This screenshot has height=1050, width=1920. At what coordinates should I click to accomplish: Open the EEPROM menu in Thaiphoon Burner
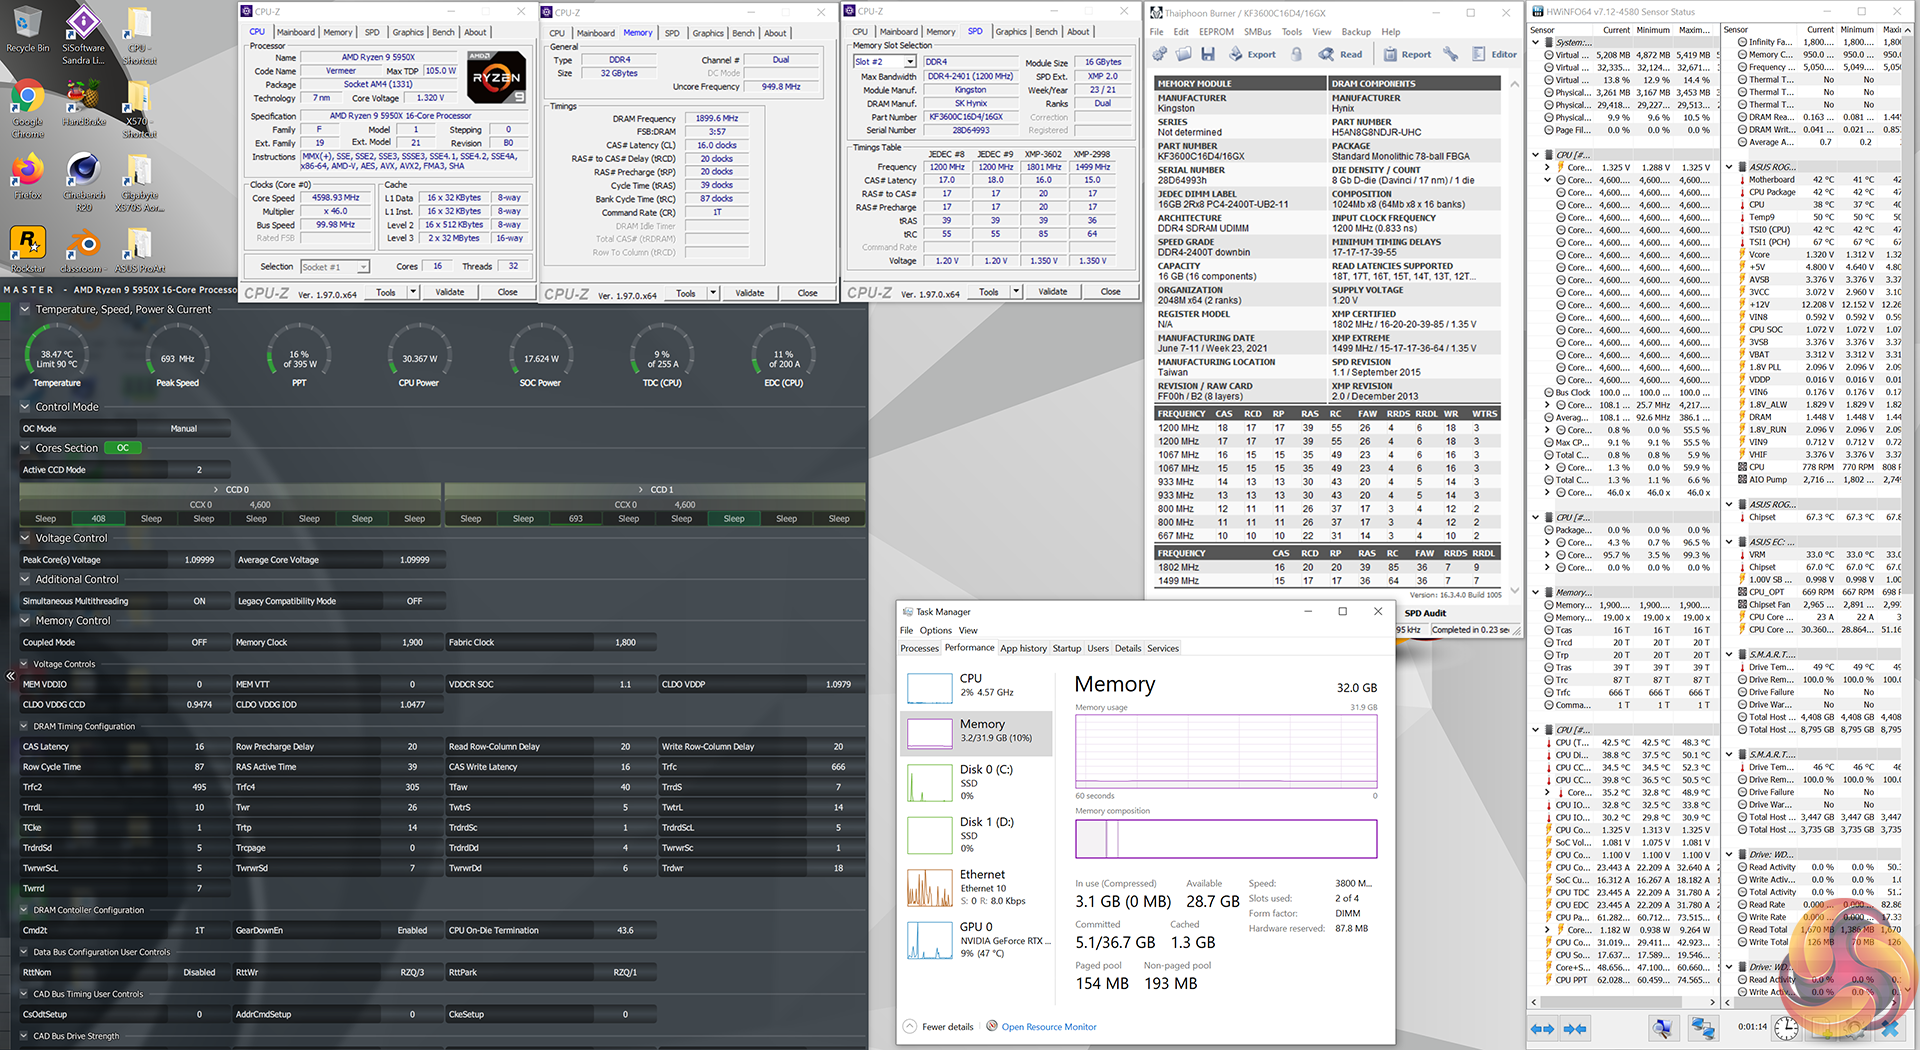tap(1216, 32)
